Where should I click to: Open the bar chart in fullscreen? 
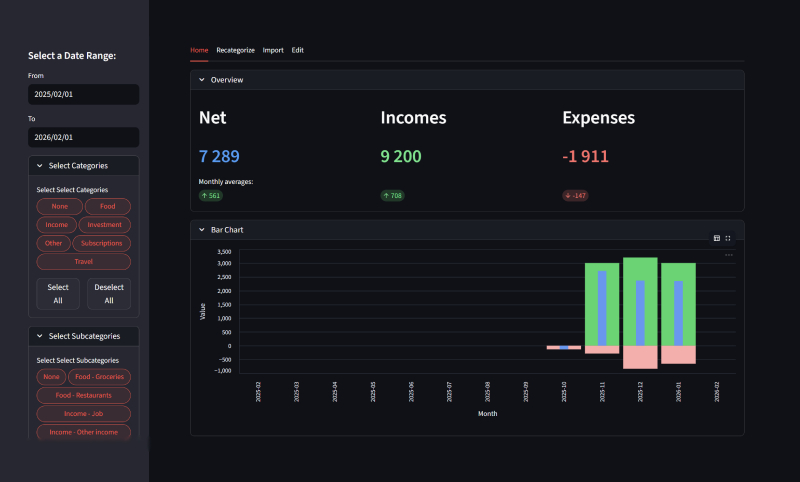[x=728, y=238]
